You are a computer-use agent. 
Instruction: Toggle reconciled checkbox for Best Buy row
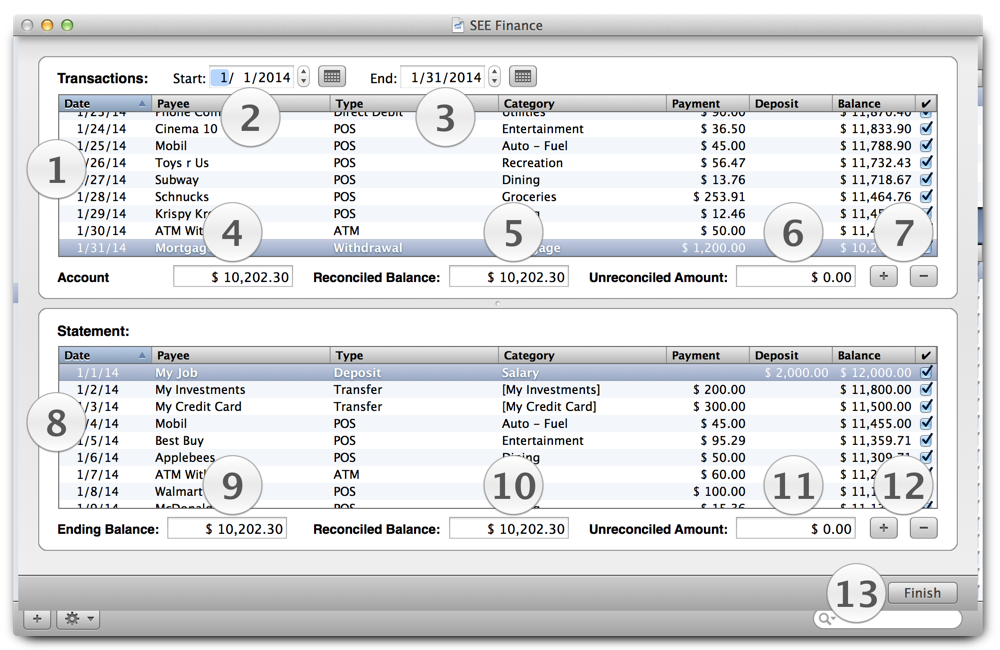click(x=926, y=439)
